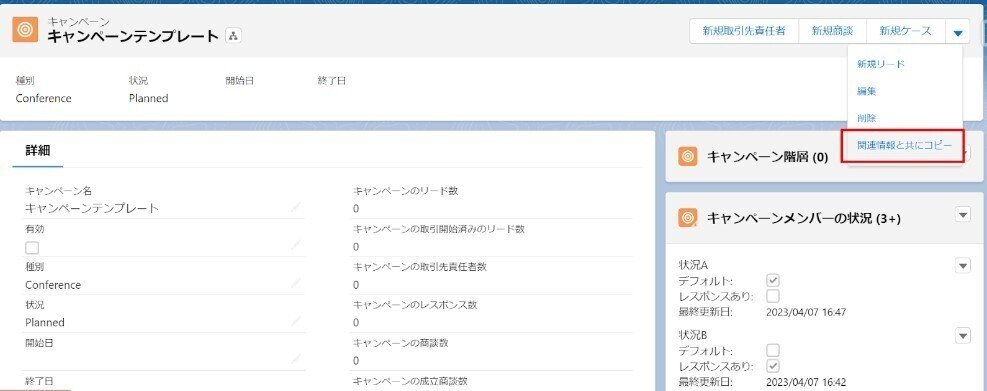Image resolution: width=987 pixels, height=391 pixels.
Task: Open the 状況A record link
Action: click(x=693, y=264)
